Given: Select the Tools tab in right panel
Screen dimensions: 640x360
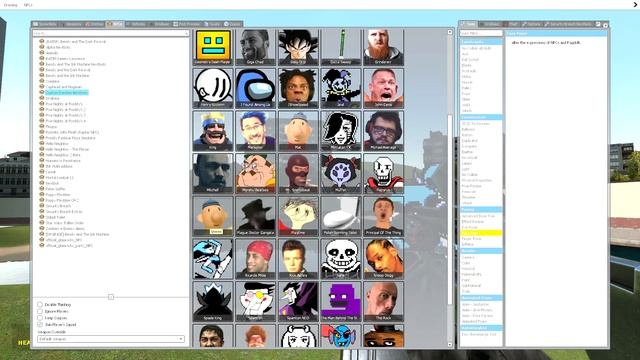Looking at the screenshot, I should [468, 24].
